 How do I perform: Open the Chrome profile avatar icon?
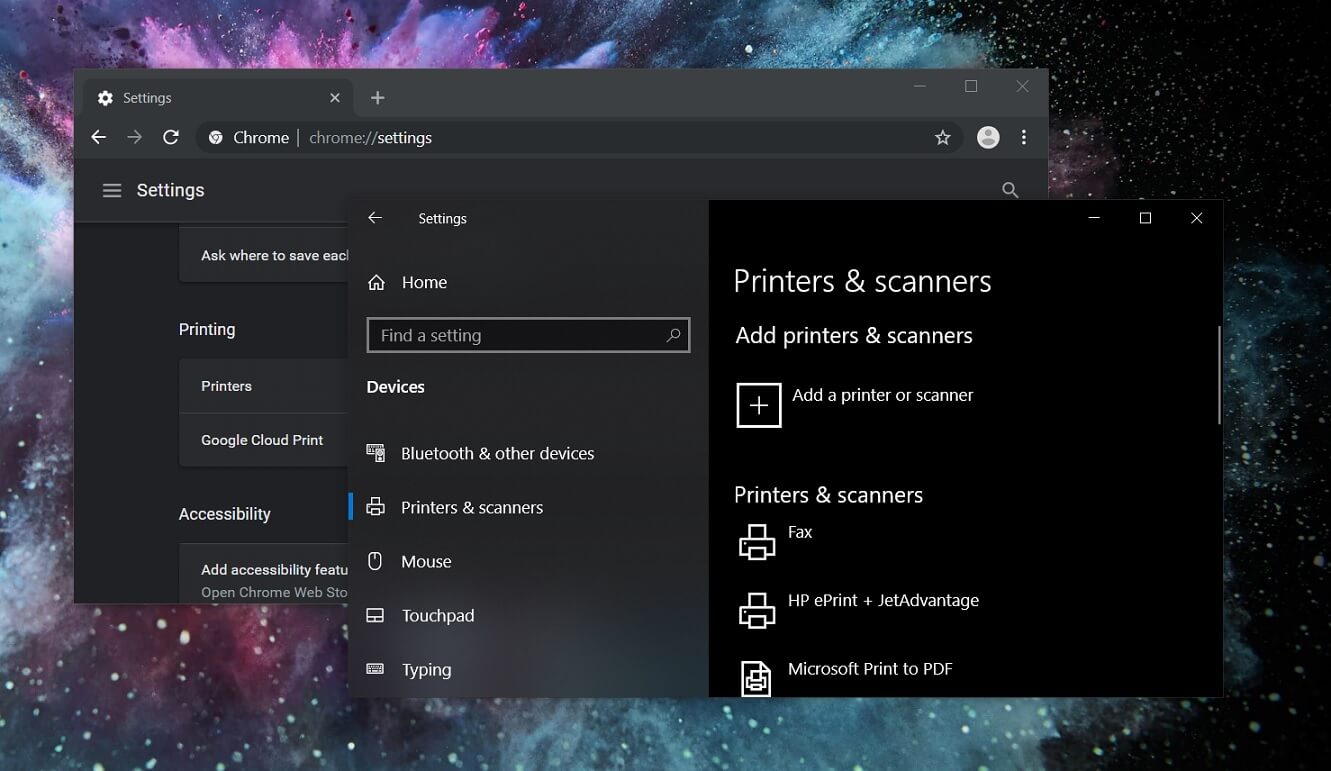(988, 138)
